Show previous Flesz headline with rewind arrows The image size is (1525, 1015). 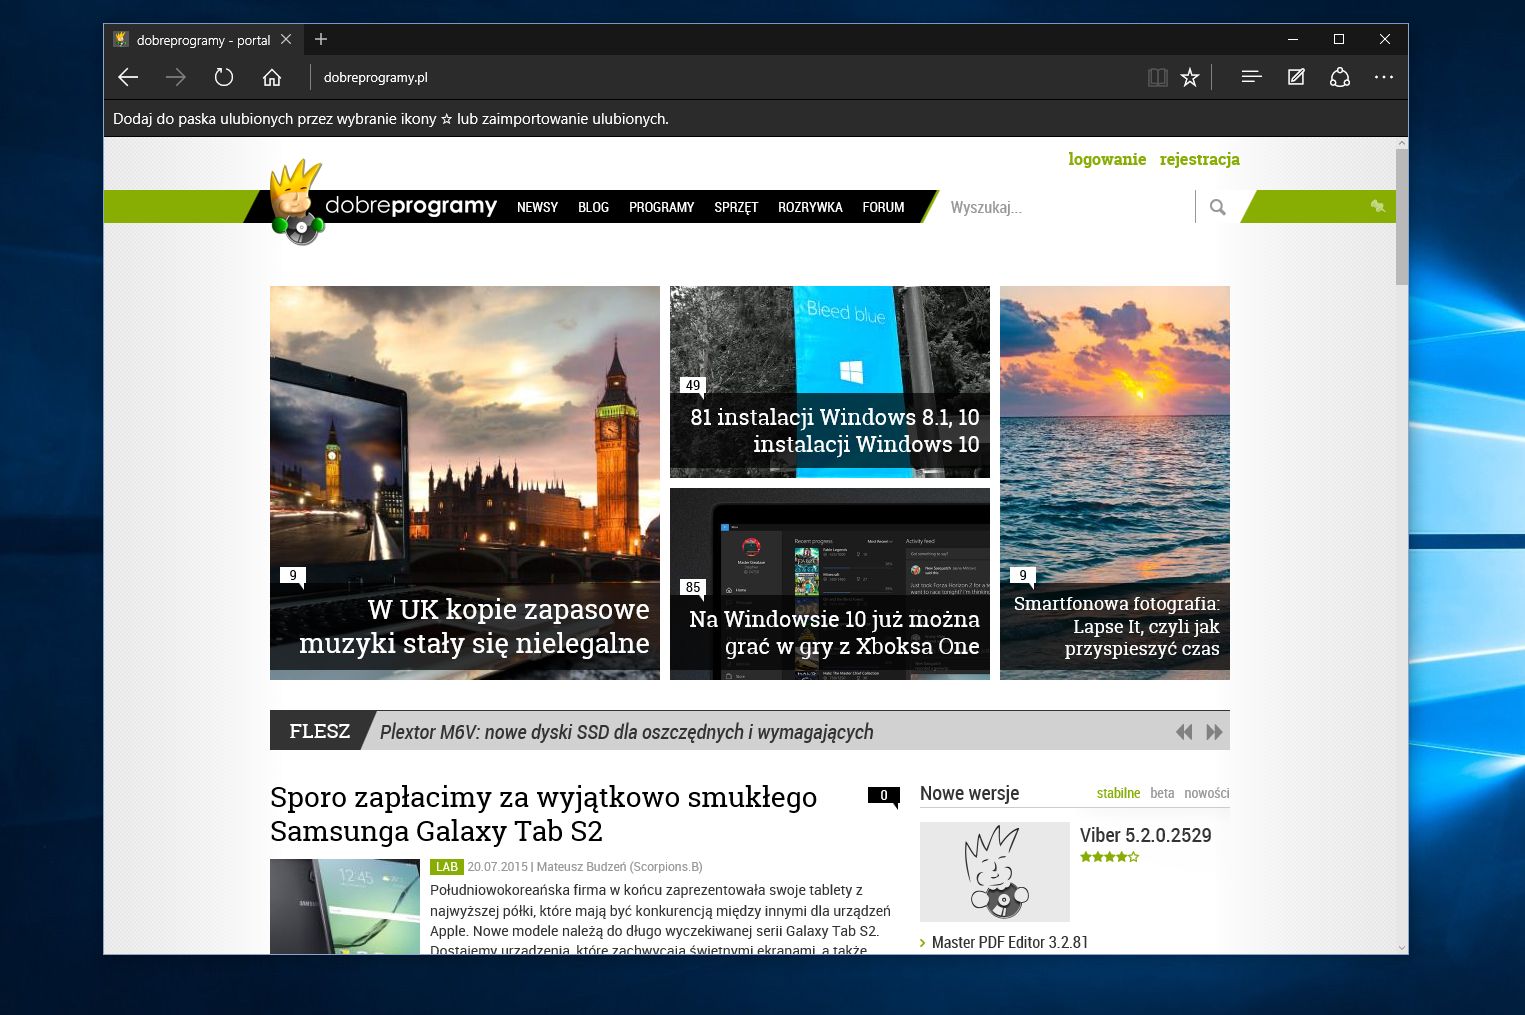[1184, 732]
